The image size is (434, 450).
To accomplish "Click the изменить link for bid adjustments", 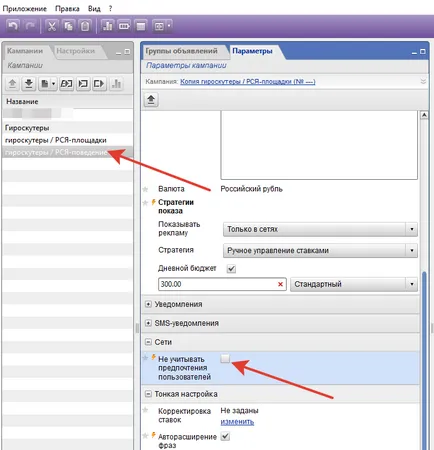I will 237,422.
